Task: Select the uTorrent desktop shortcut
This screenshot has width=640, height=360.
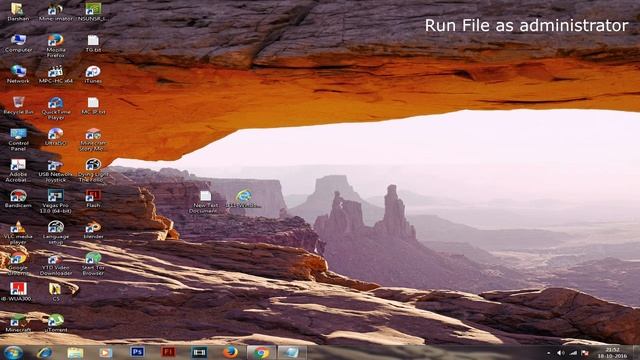Action: click(56, 323)
